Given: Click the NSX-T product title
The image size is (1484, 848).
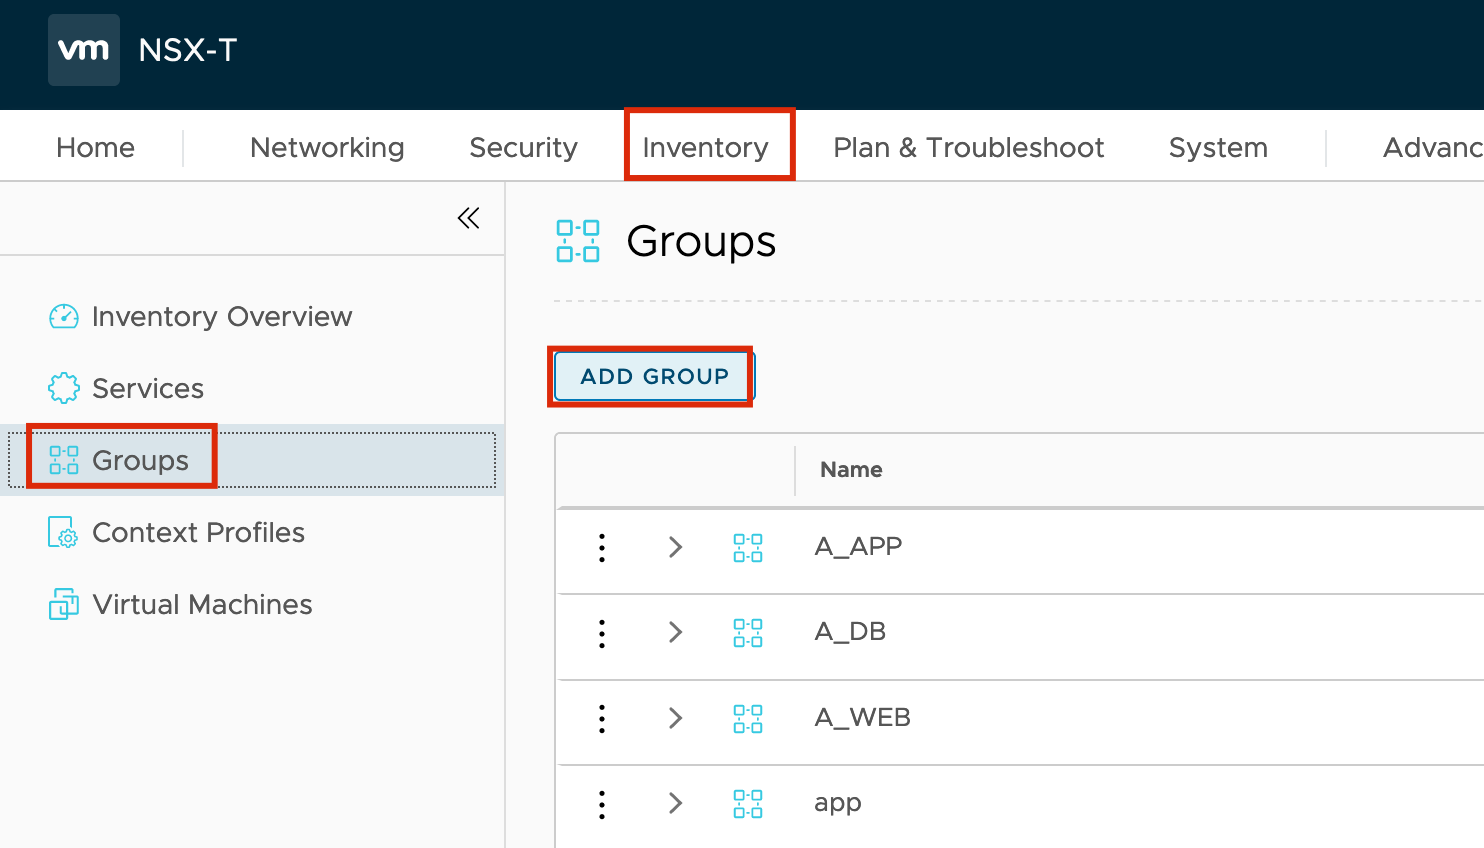Looking at the screenshot, I should point(188,50).
